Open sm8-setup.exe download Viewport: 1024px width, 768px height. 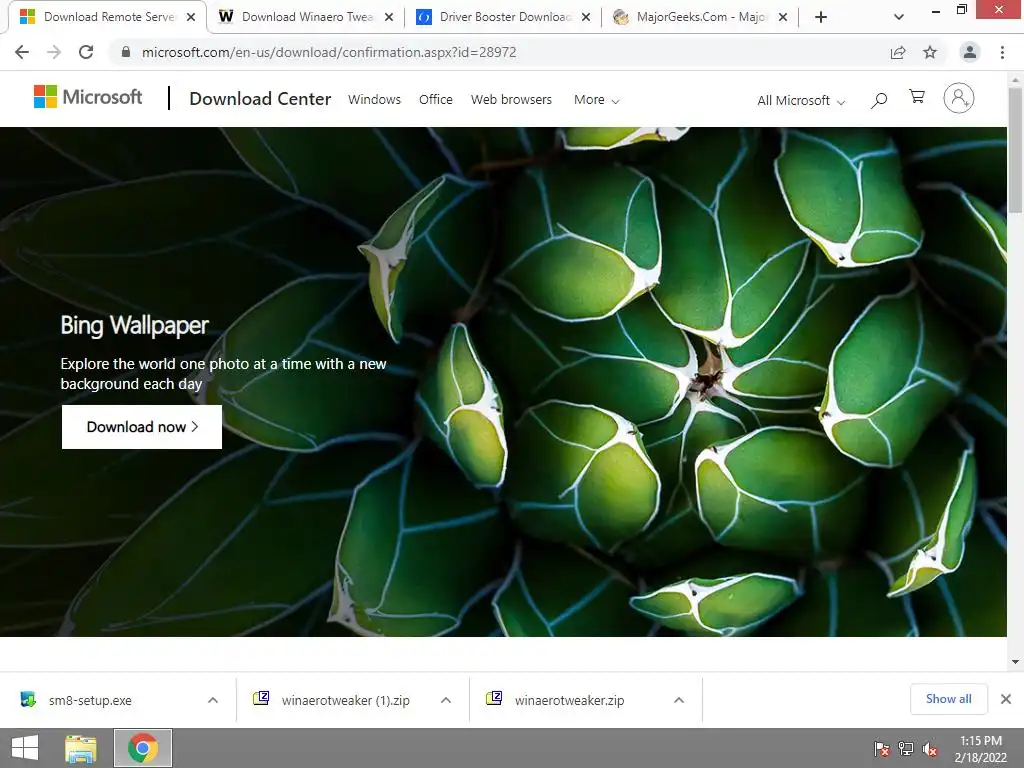tap(90, 700)
